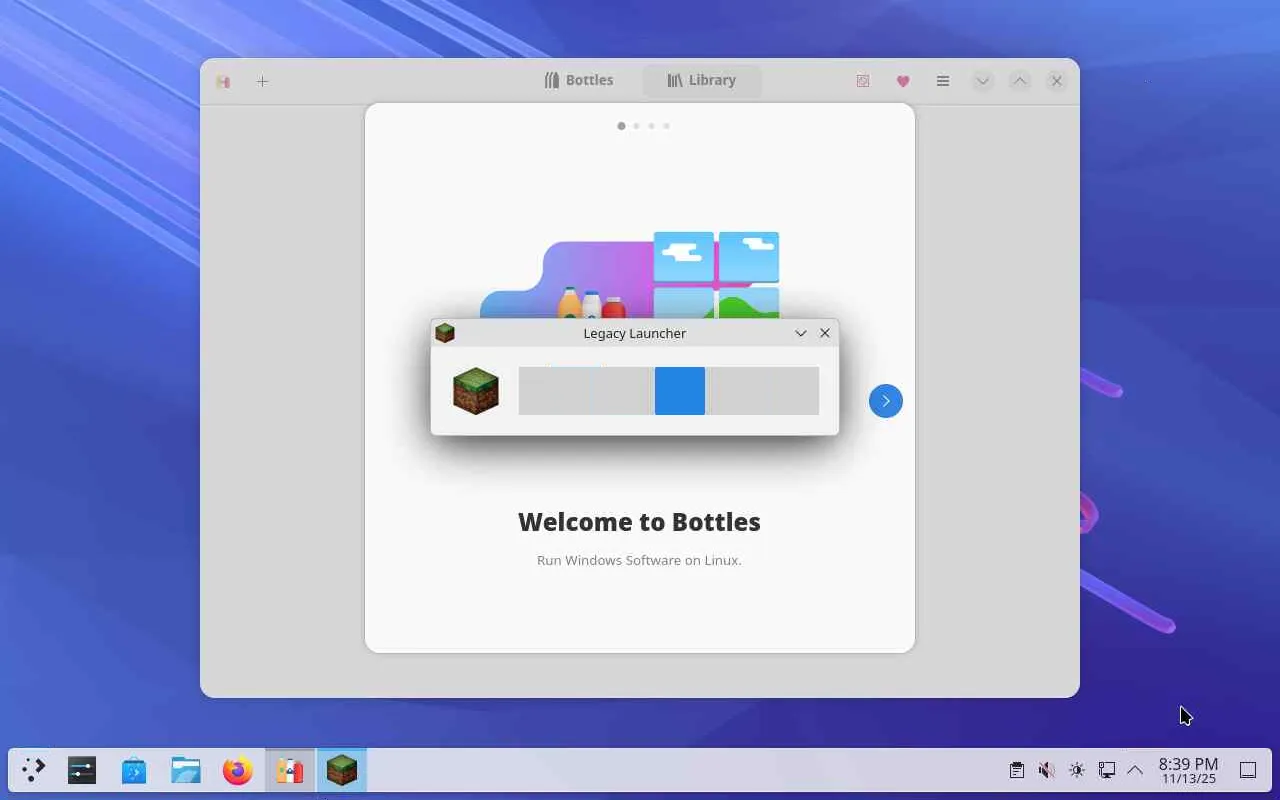Launch Firefox from the taskbar

[x=238, y=770]
